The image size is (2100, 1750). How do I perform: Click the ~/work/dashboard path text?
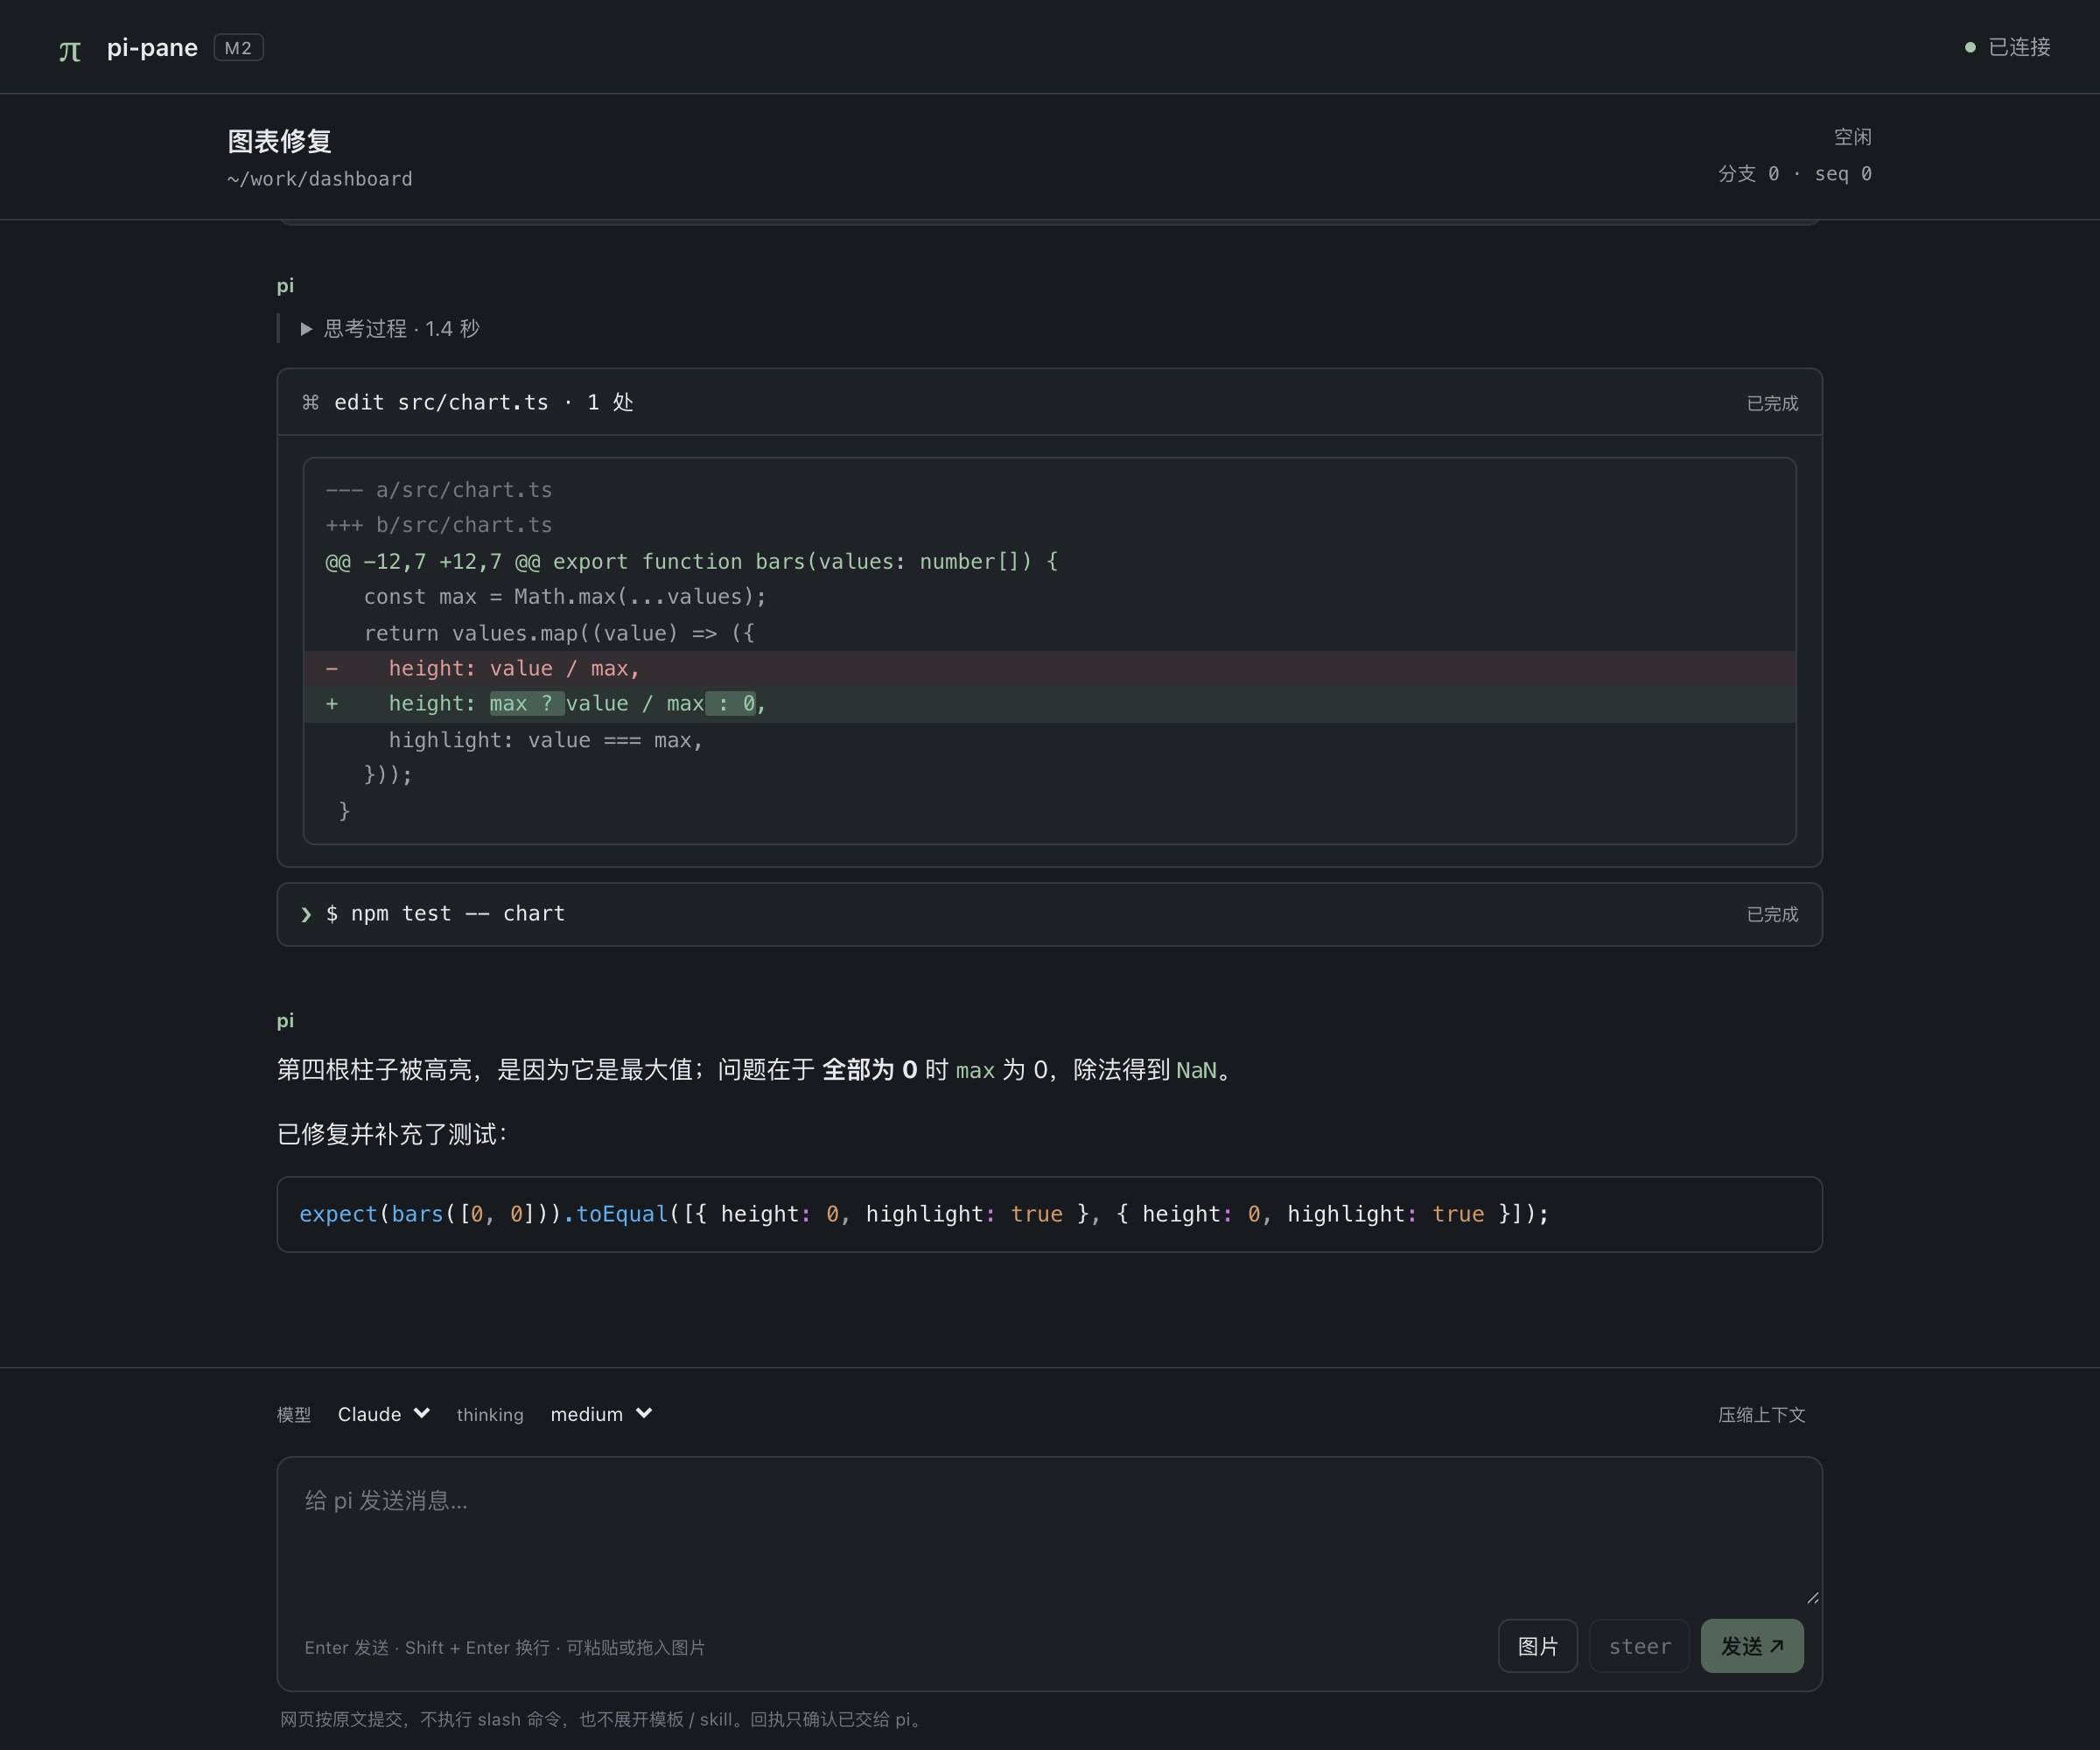click(319, 179)
